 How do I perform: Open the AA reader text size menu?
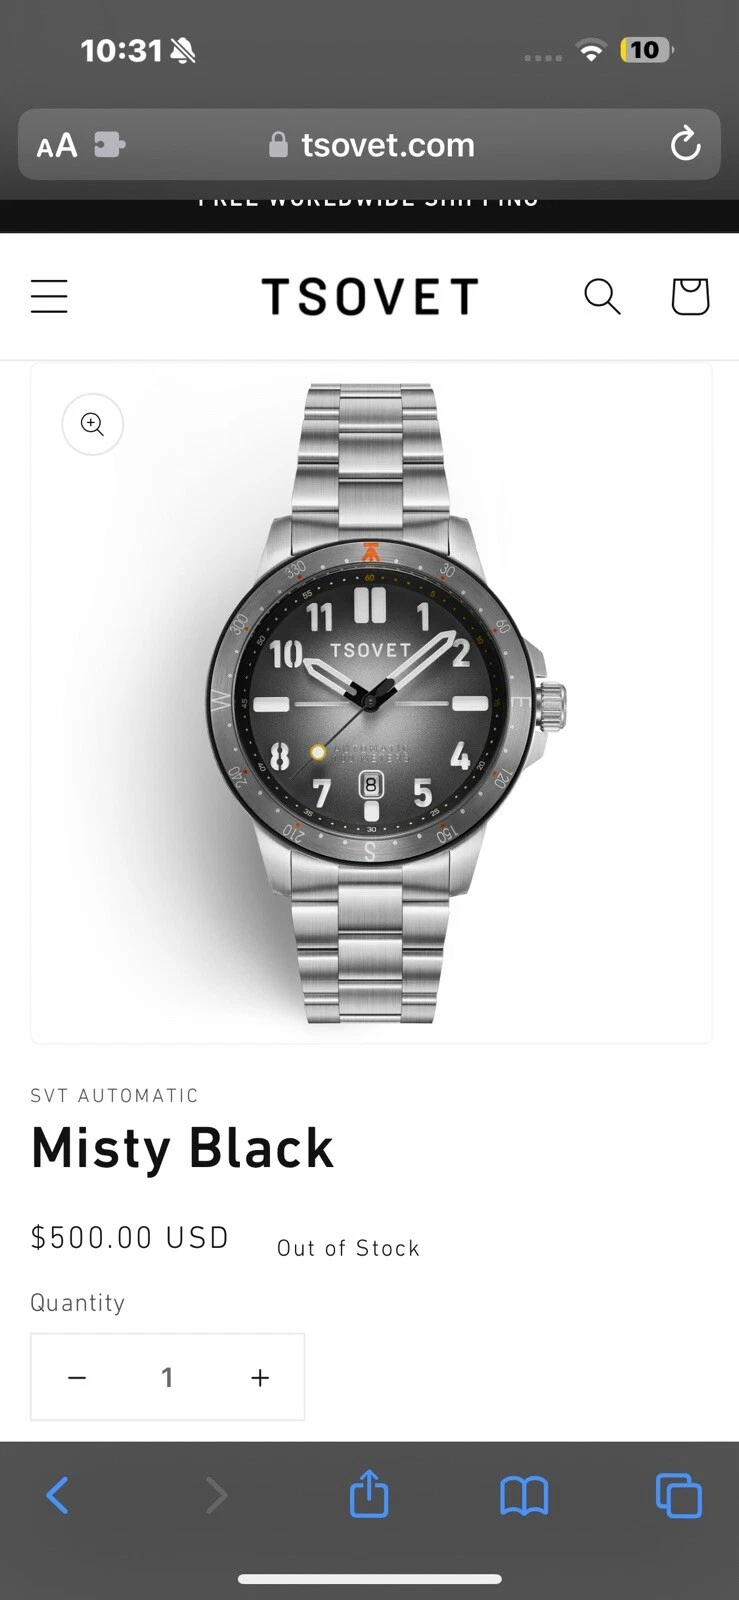[57, 146]
